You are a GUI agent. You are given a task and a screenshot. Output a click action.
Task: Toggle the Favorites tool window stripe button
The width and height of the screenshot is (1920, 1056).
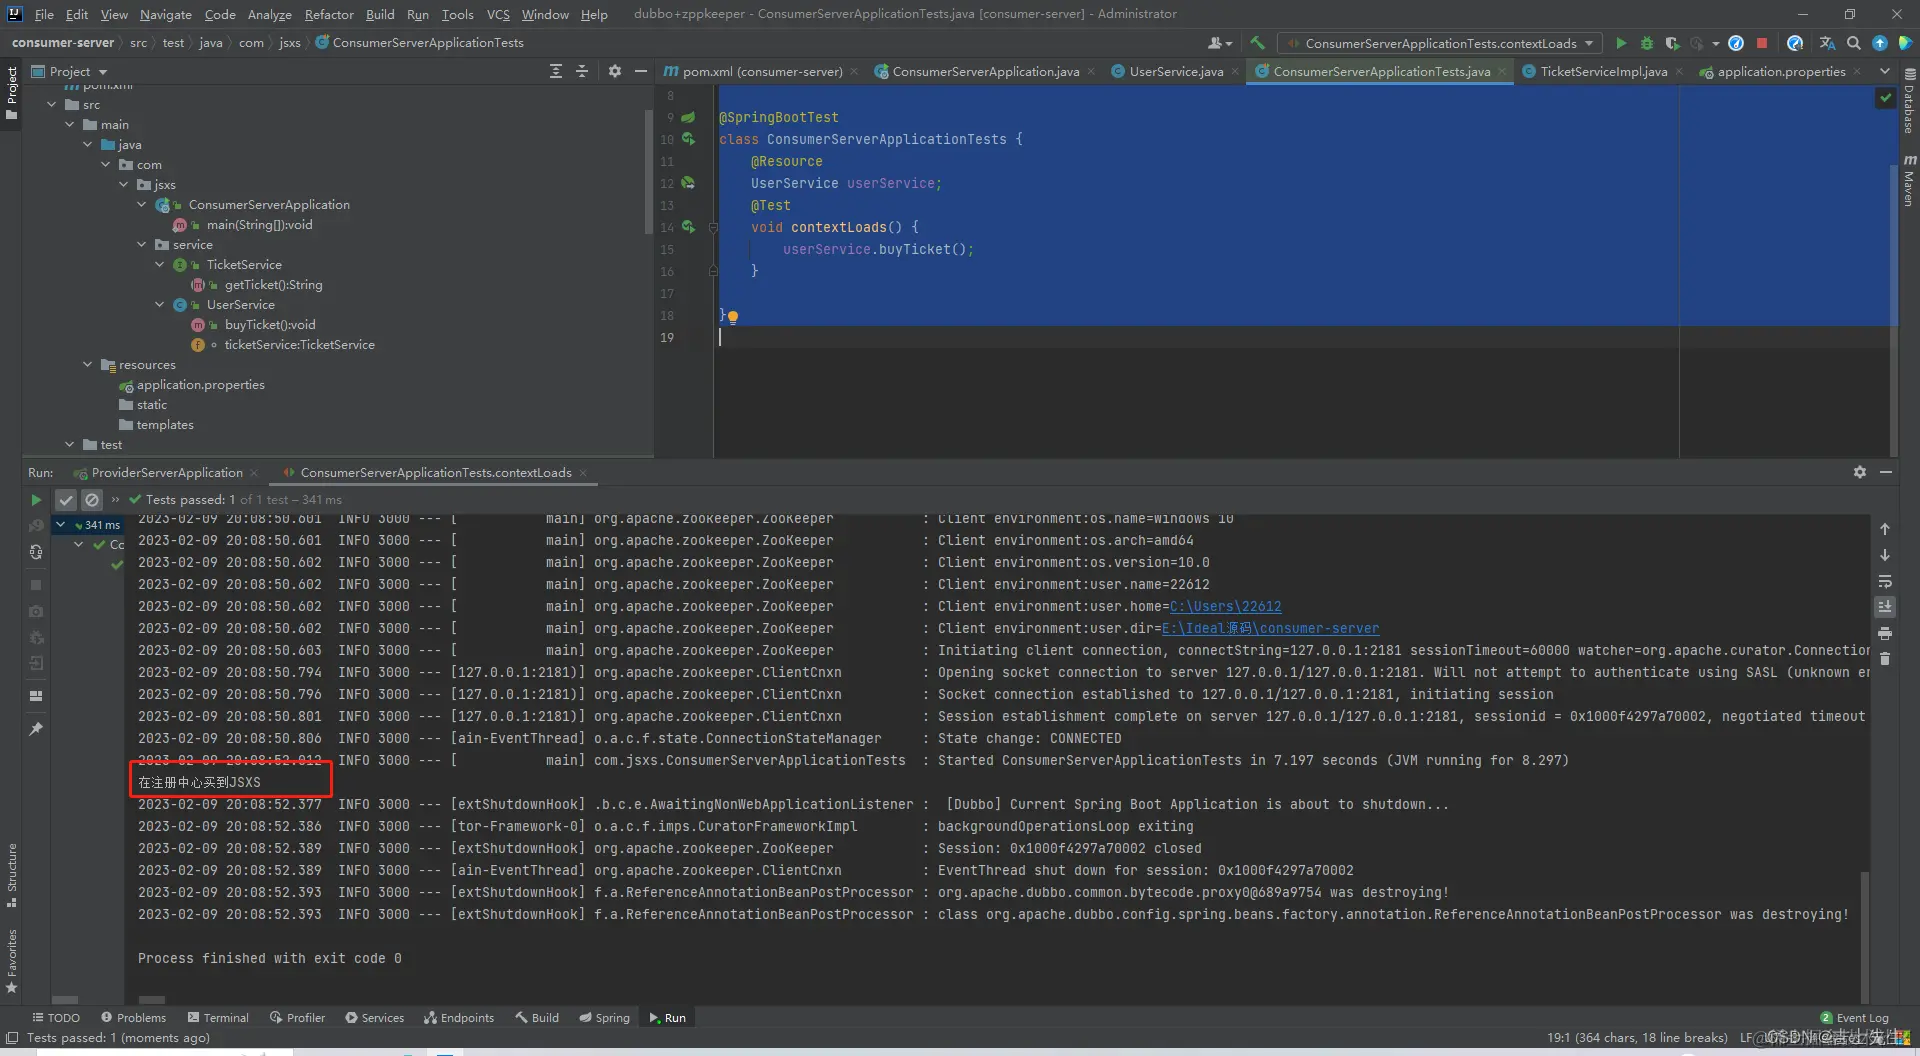(x=12, y=962)
